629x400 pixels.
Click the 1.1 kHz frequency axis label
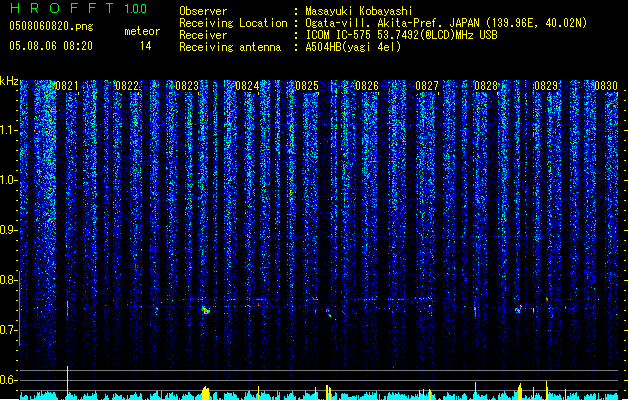coord(8,130)
